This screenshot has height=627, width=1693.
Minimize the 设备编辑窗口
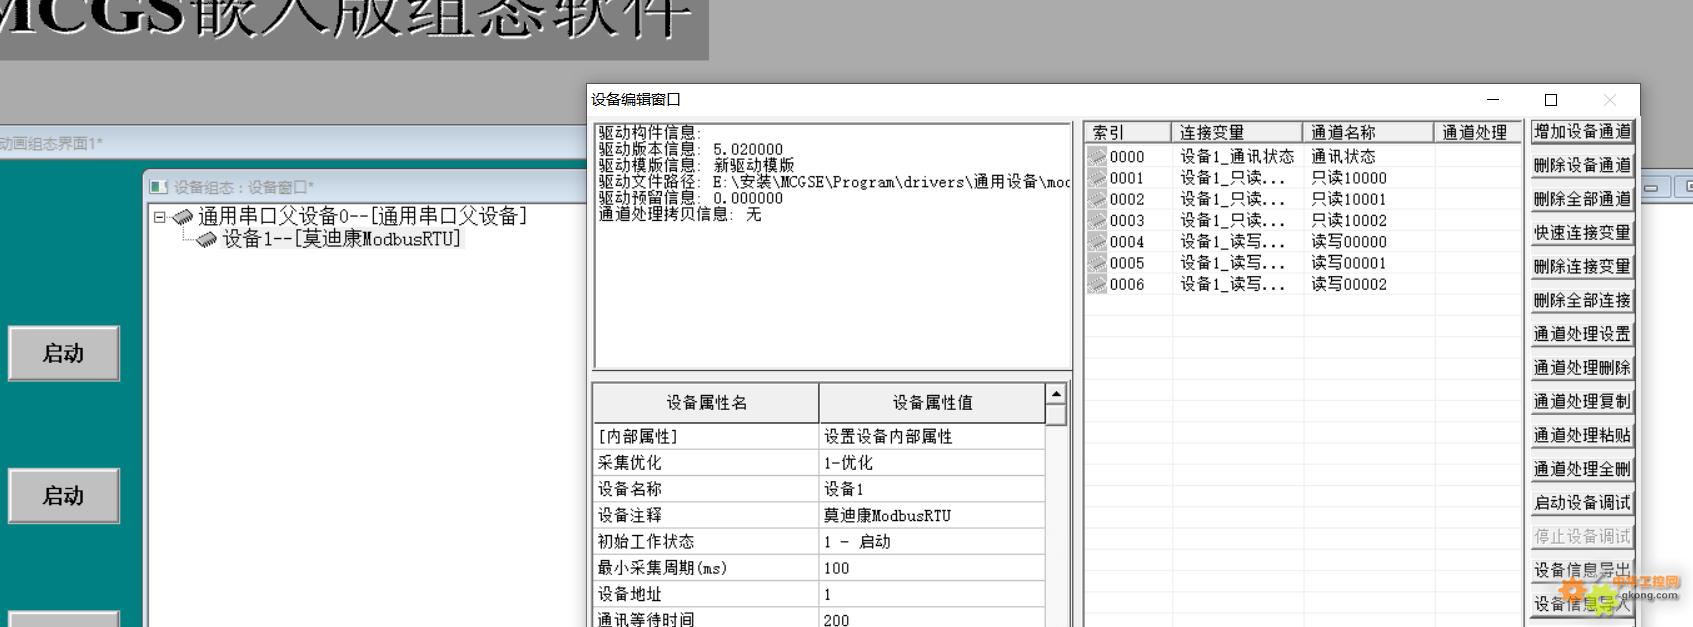point(1493,100)
